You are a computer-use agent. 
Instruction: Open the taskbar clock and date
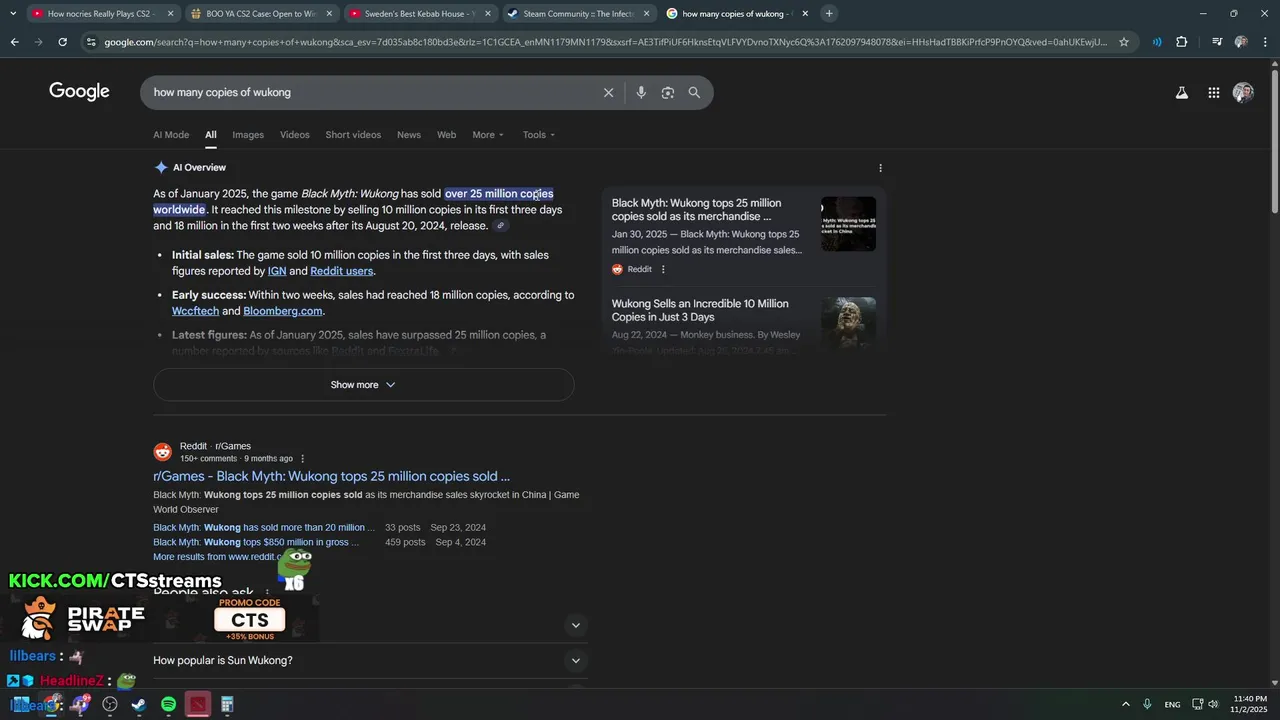click(1250, 704)
